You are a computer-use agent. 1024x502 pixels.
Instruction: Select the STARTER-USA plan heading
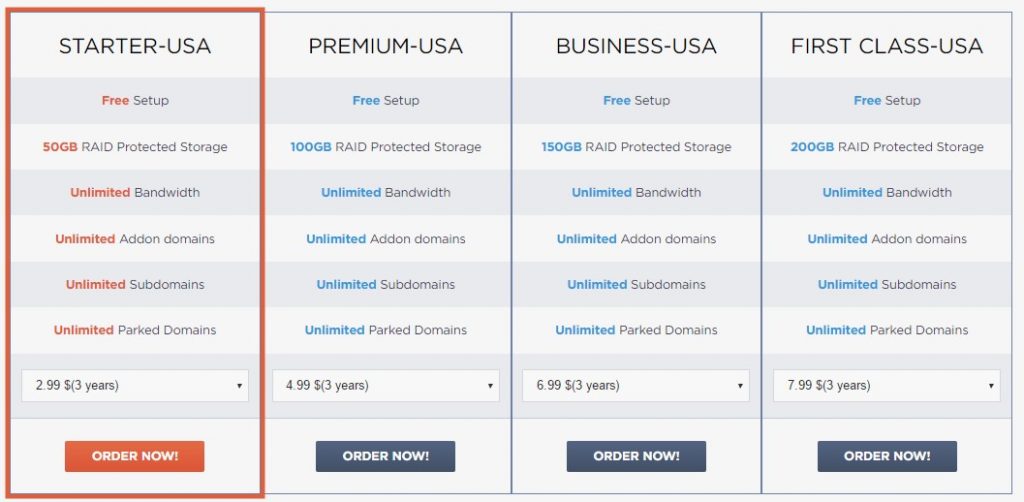pos(135,46)
